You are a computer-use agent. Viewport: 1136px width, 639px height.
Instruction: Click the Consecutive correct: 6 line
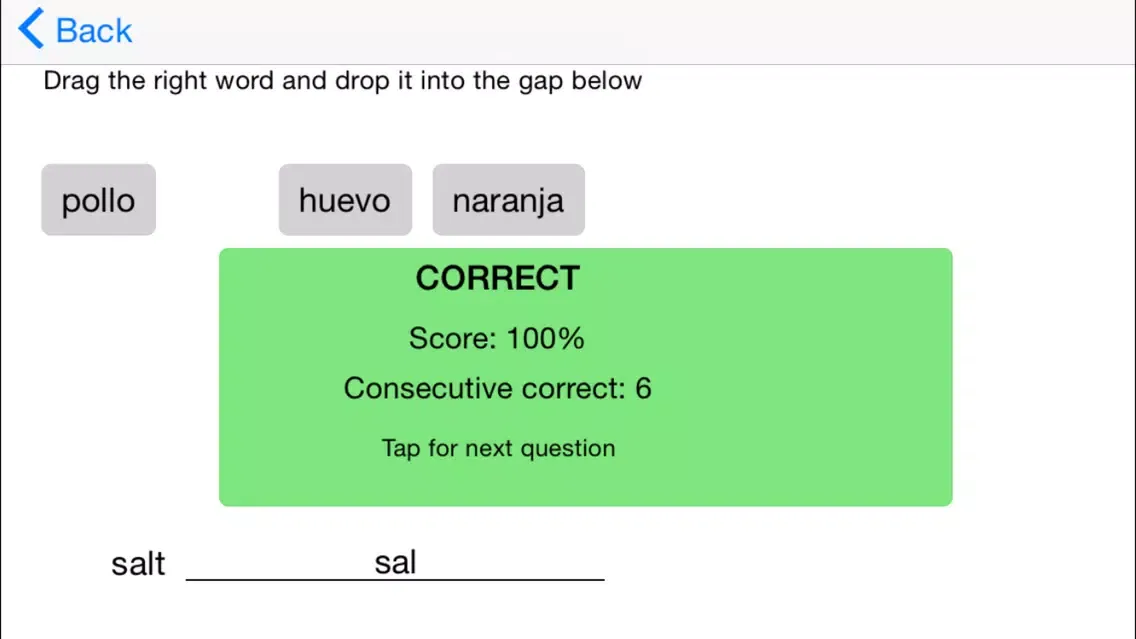[497, 388]
